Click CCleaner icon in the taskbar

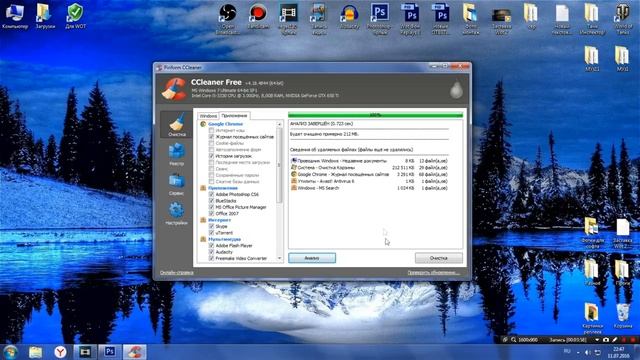click(135, 352)
